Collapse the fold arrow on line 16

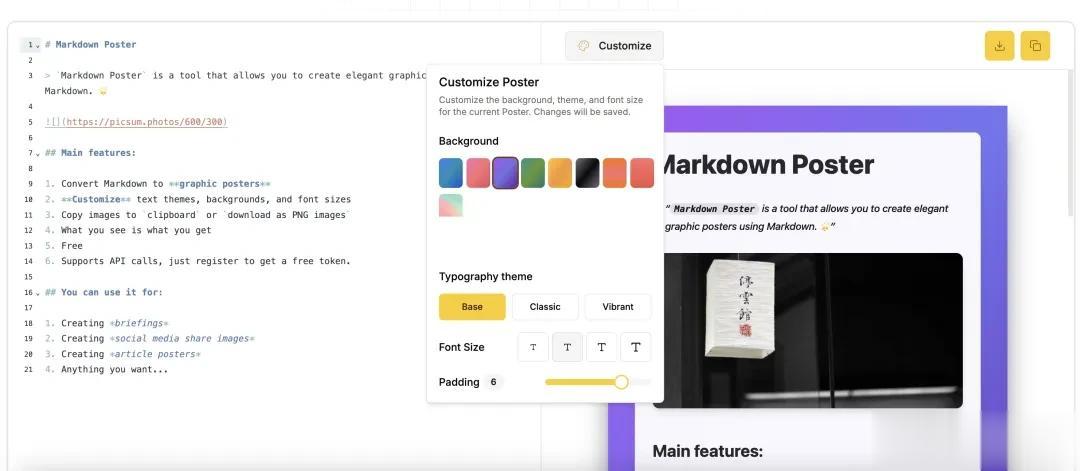click(x=37, y=293)
